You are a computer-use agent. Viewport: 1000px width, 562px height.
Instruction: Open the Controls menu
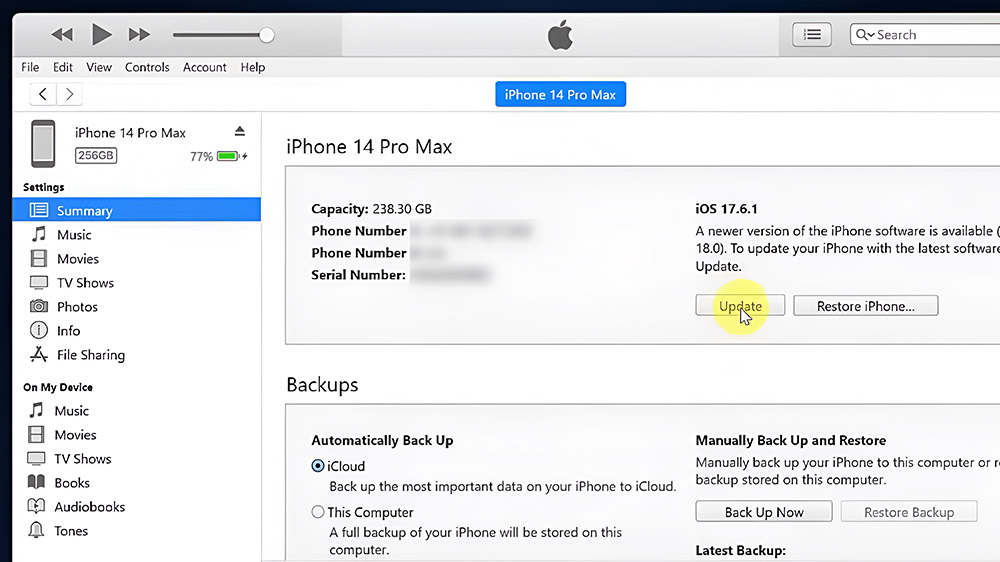click(x=147, y=67)
